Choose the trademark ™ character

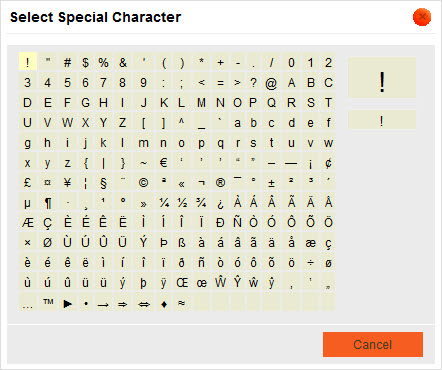click(x=48, y=303)
